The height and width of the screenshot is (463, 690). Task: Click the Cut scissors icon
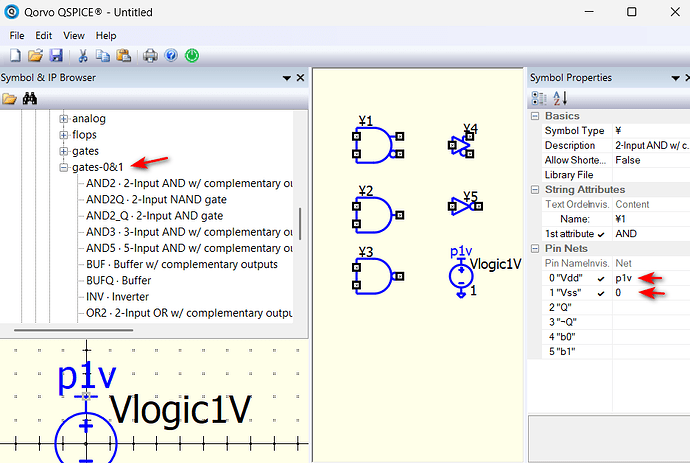tap(84, 54)
